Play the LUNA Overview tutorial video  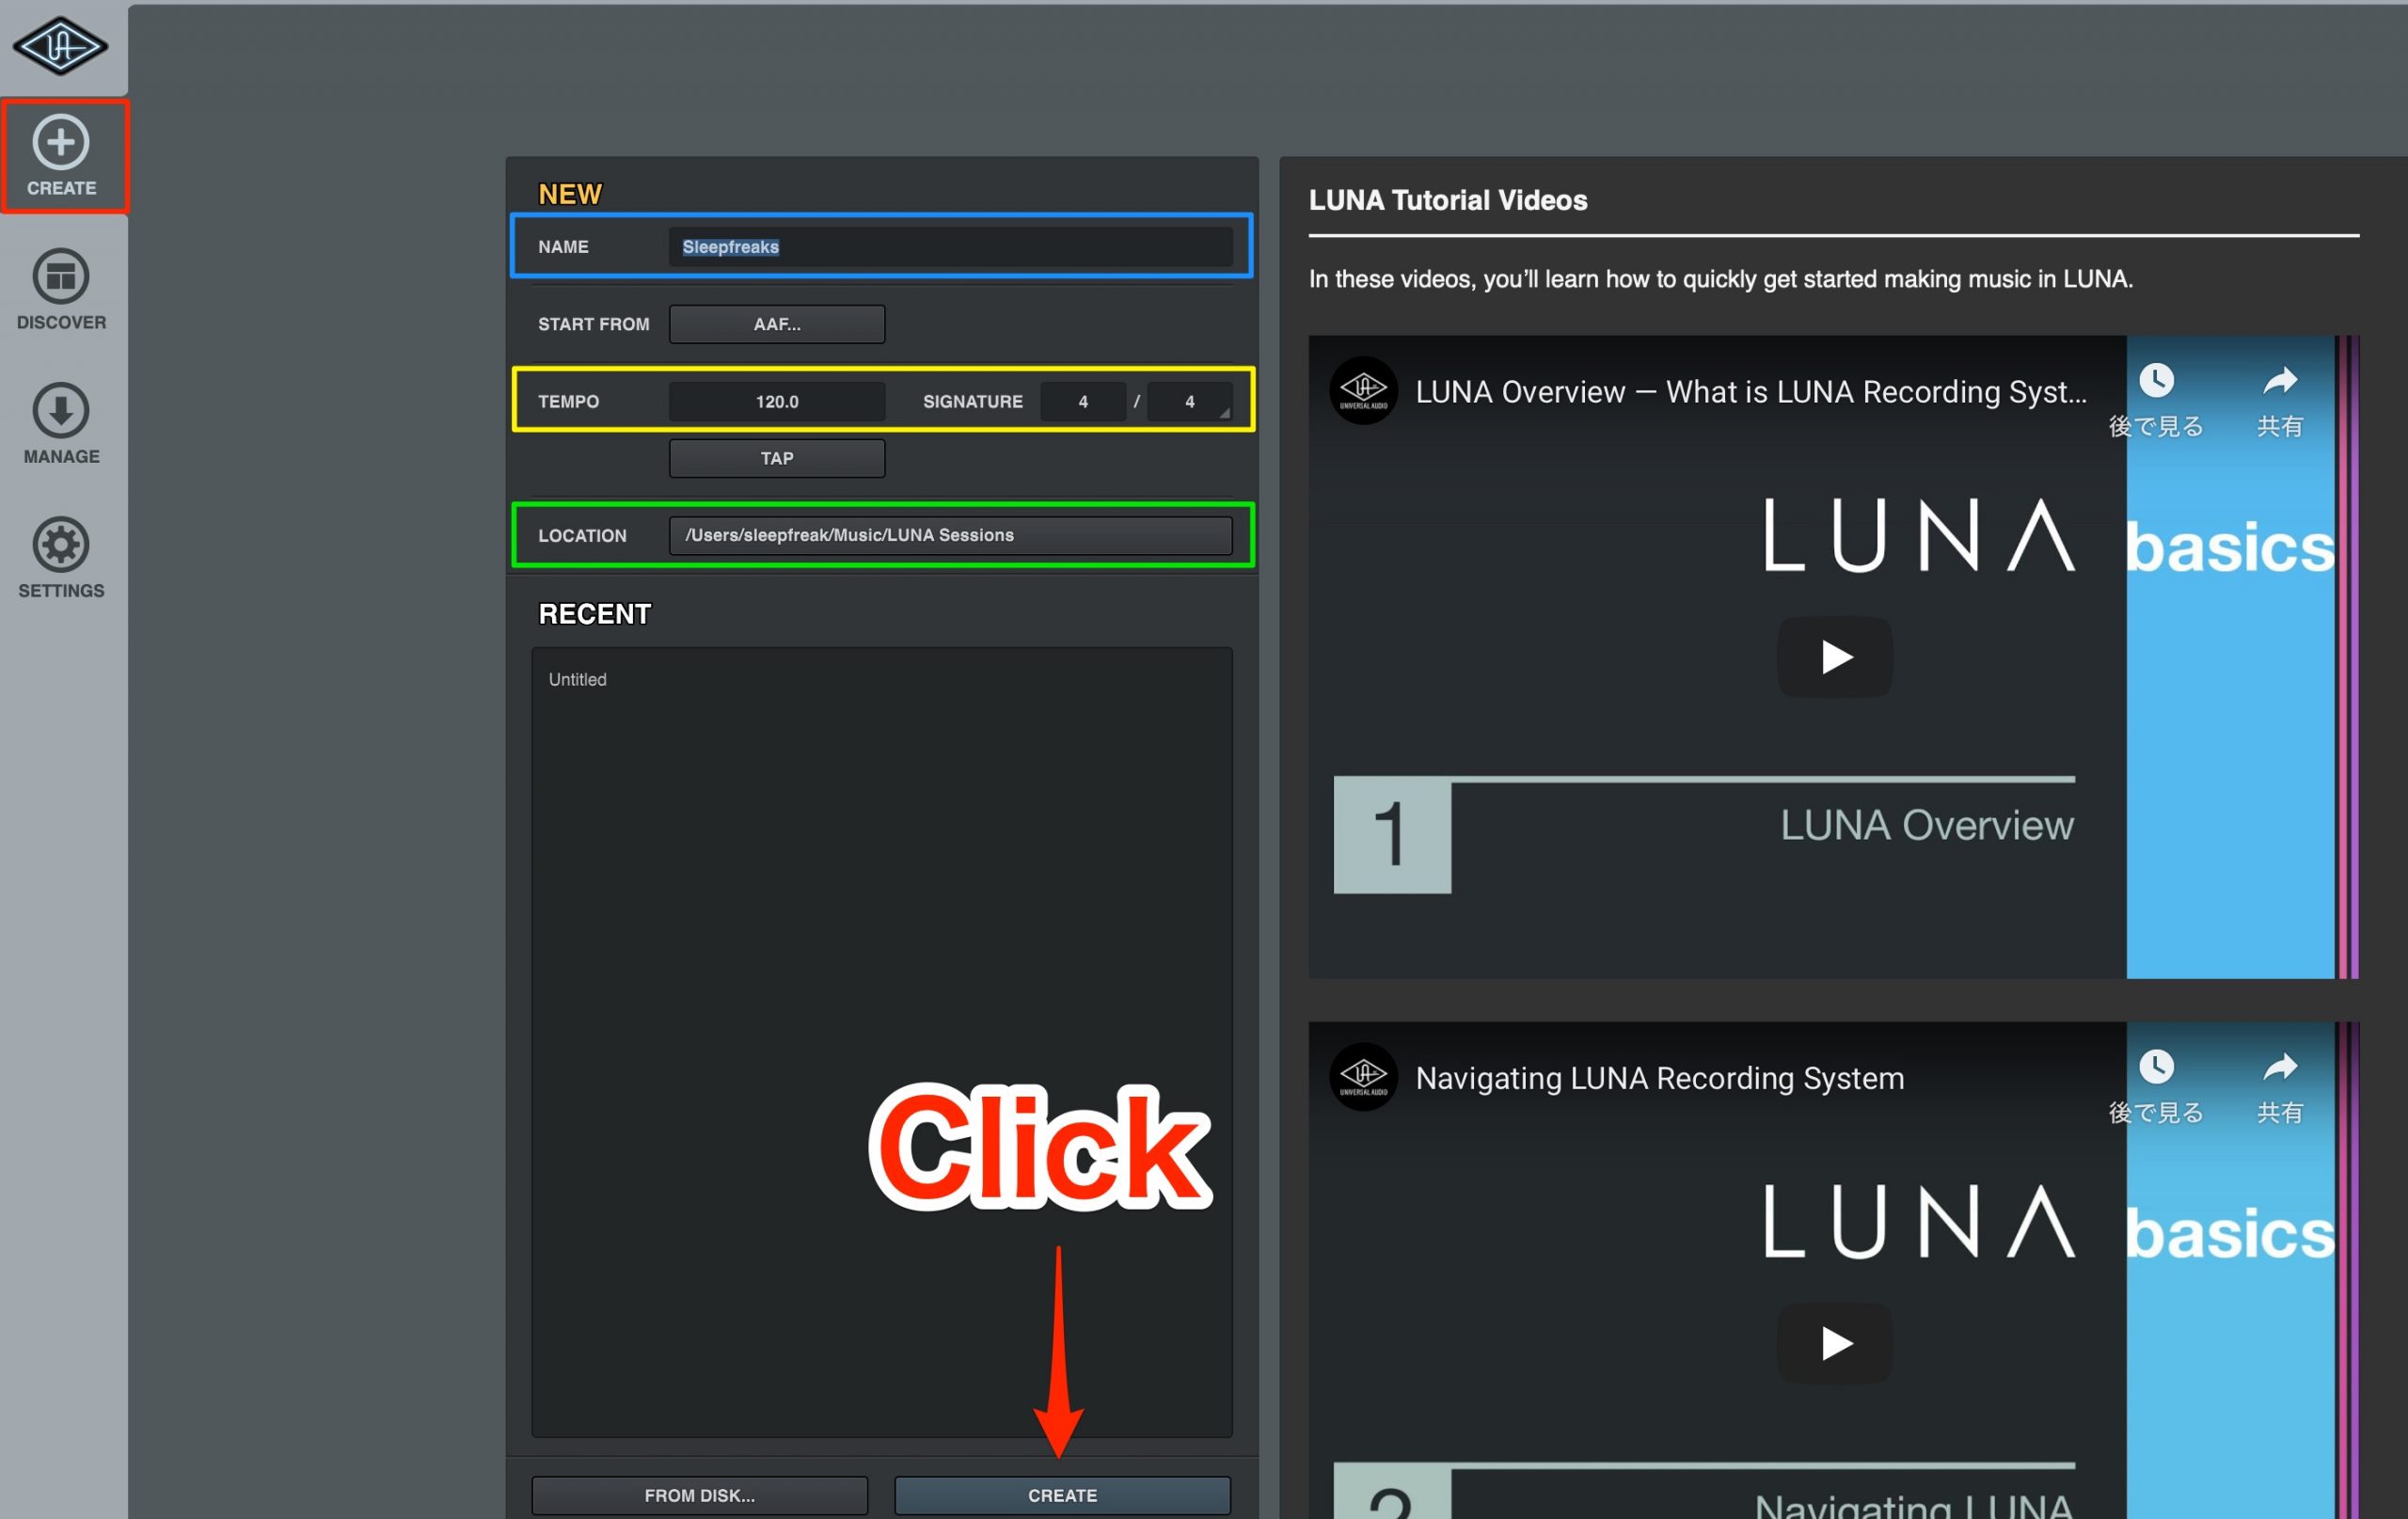[x=1834, y=657]
